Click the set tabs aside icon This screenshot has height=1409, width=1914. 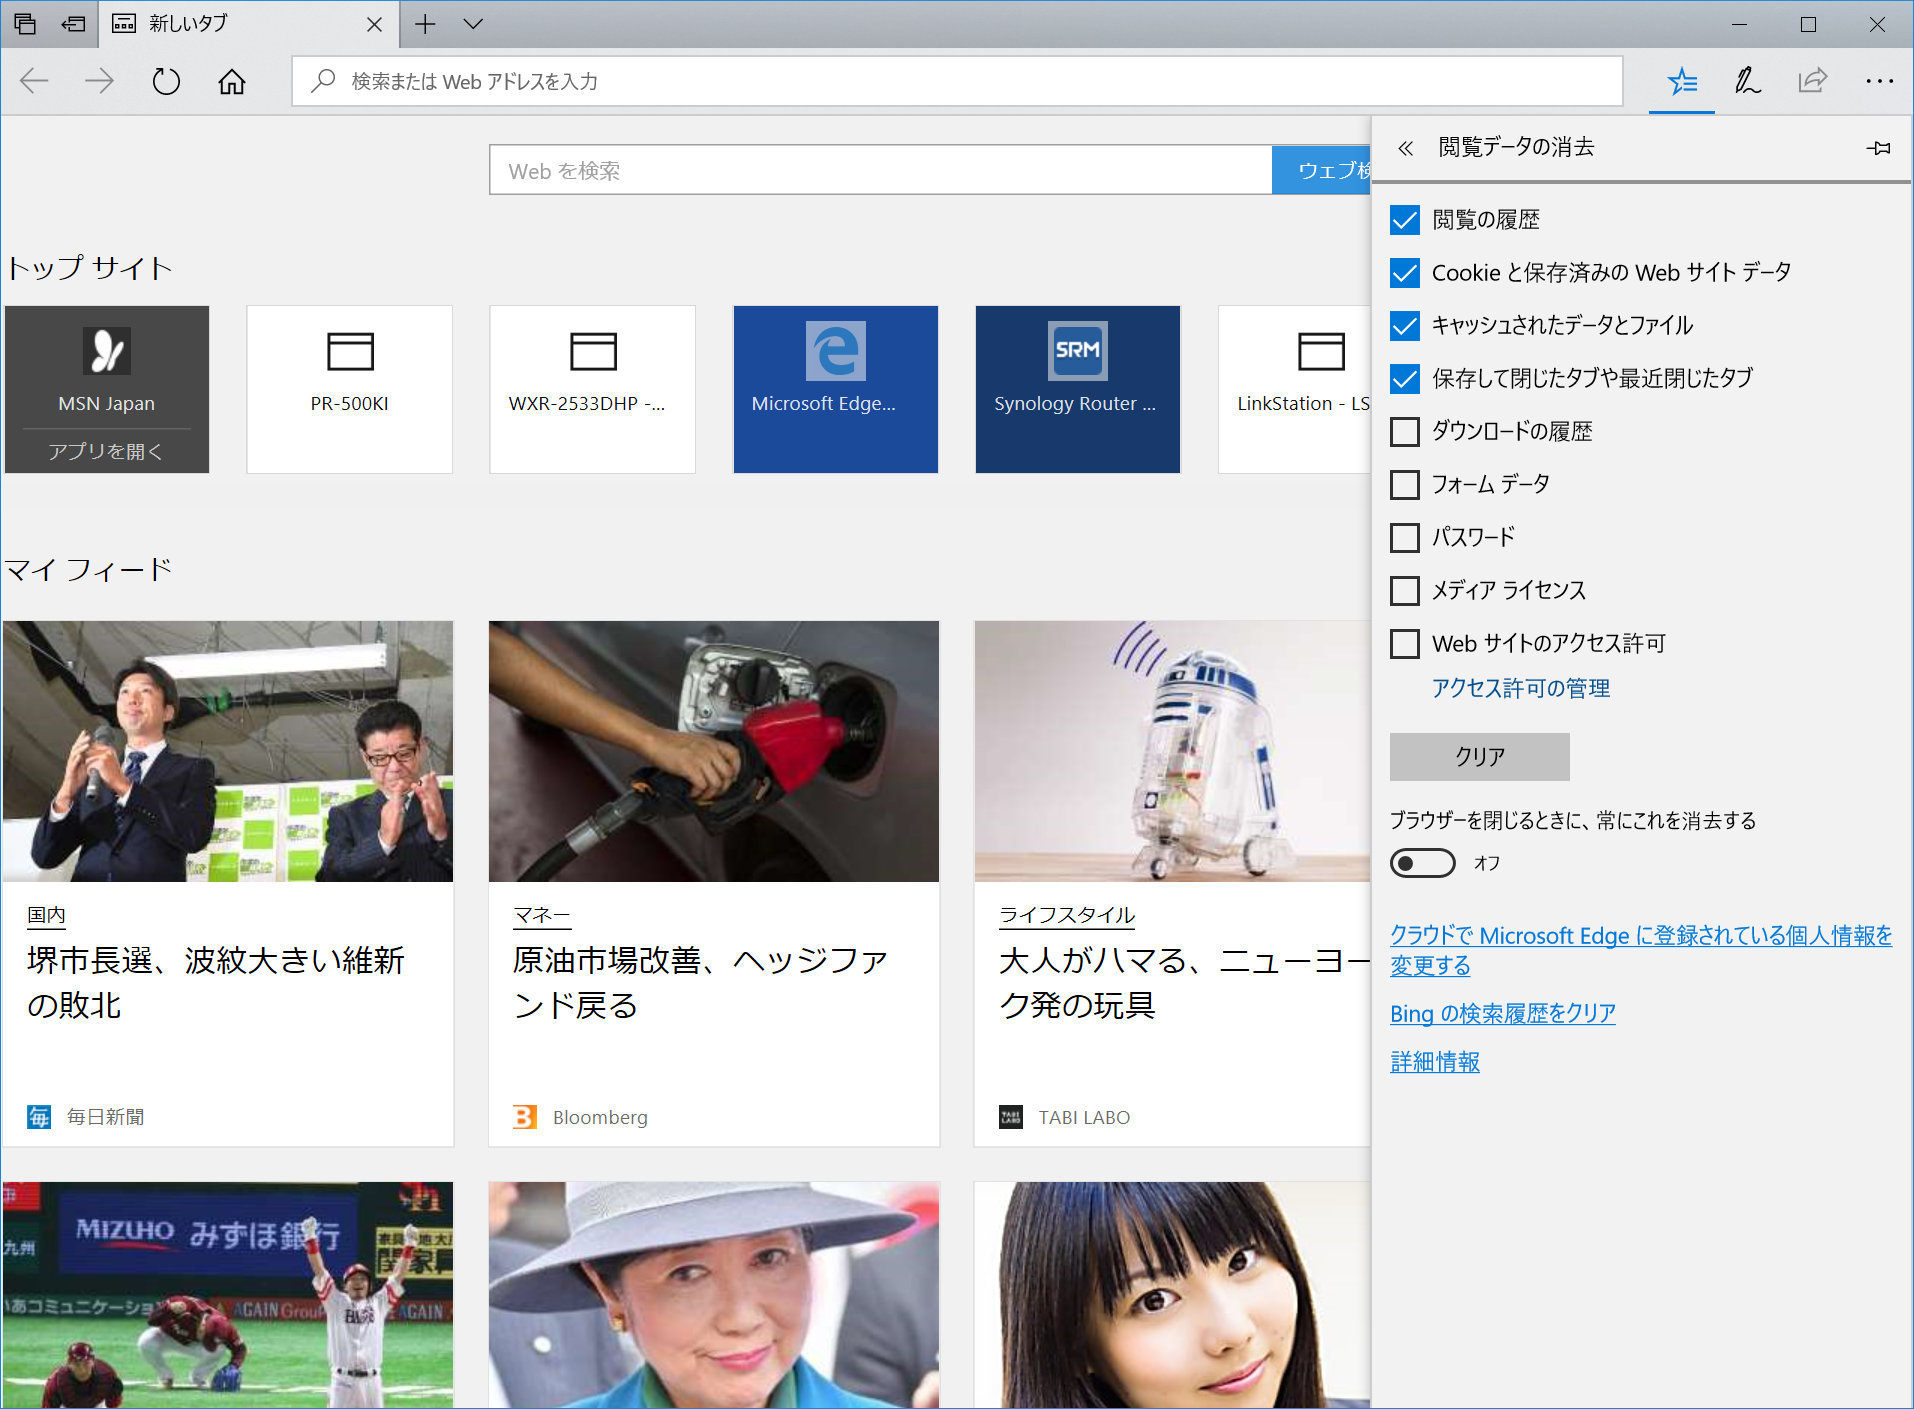pyautogui.click(x=25, y=24)
